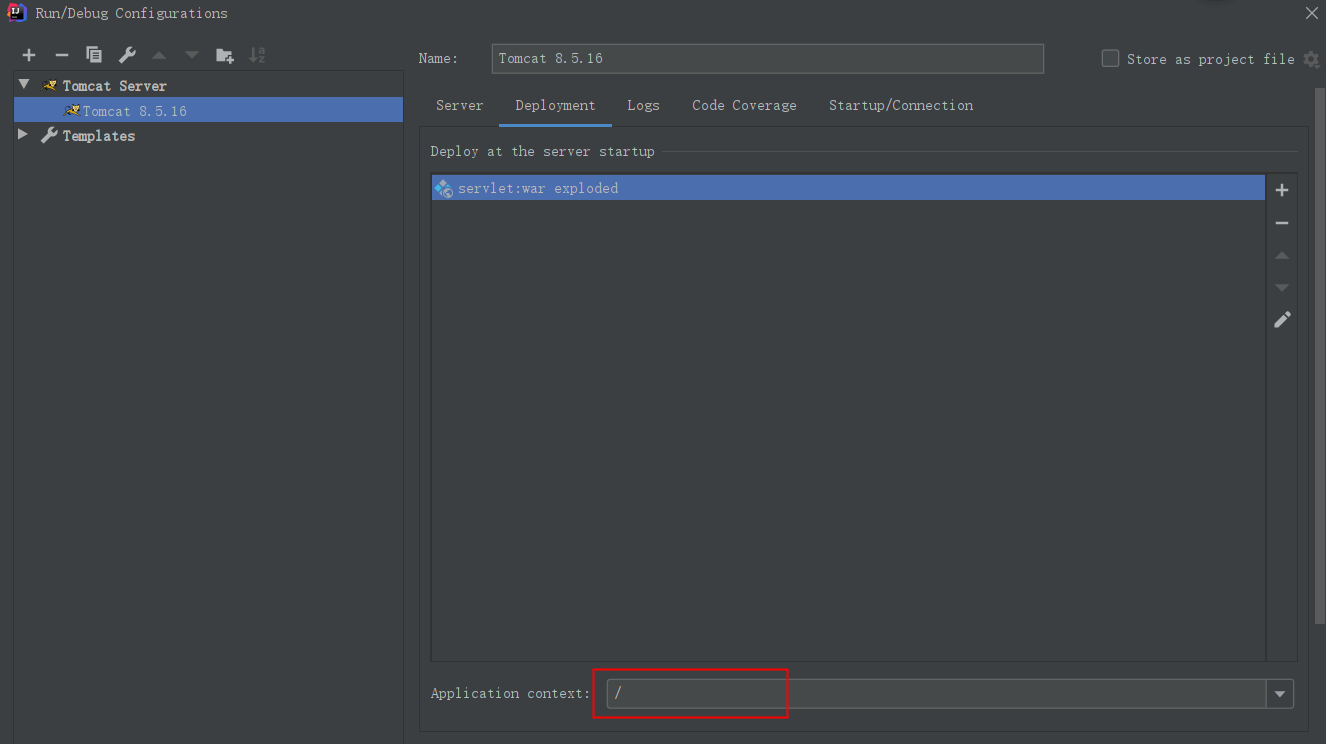Image resolution: width=1326 pixels, height=744 pixels.
Task: Collapse the Tomcat Server tree node
Action: pos(24,85)
